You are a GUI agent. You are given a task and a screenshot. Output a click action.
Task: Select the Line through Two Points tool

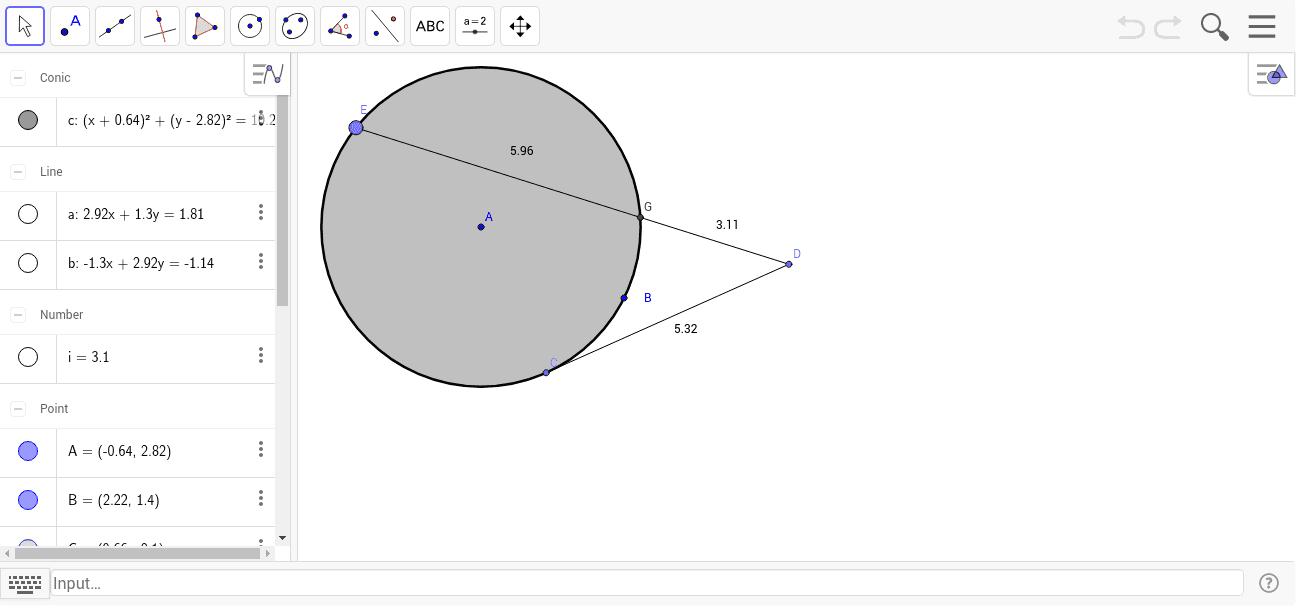114,25
